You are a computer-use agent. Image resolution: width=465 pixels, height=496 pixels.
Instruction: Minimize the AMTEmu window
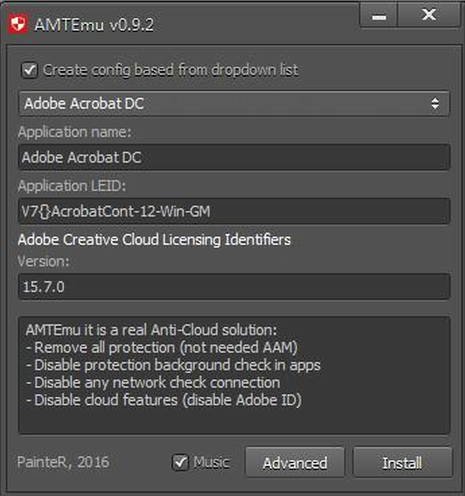click(x=379, y=16)
